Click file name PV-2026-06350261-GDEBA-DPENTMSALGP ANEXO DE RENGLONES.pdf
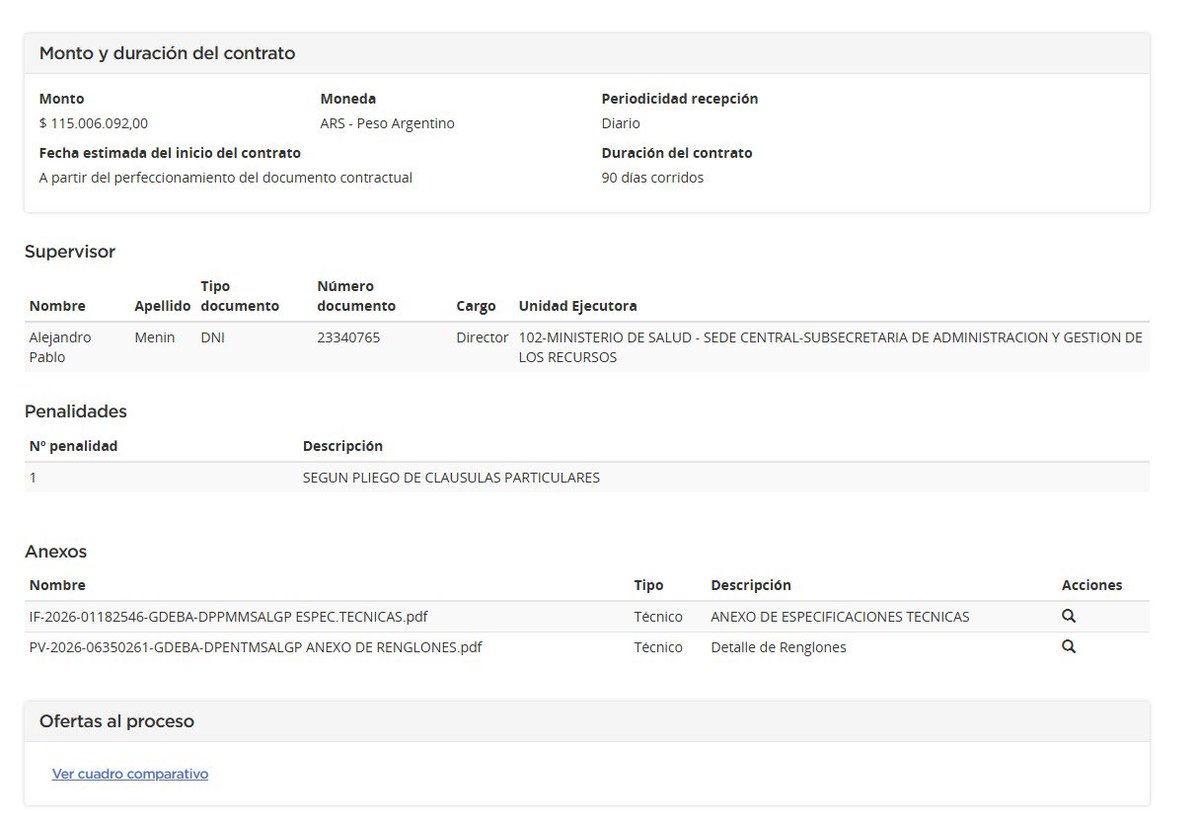 click(255, 647)
